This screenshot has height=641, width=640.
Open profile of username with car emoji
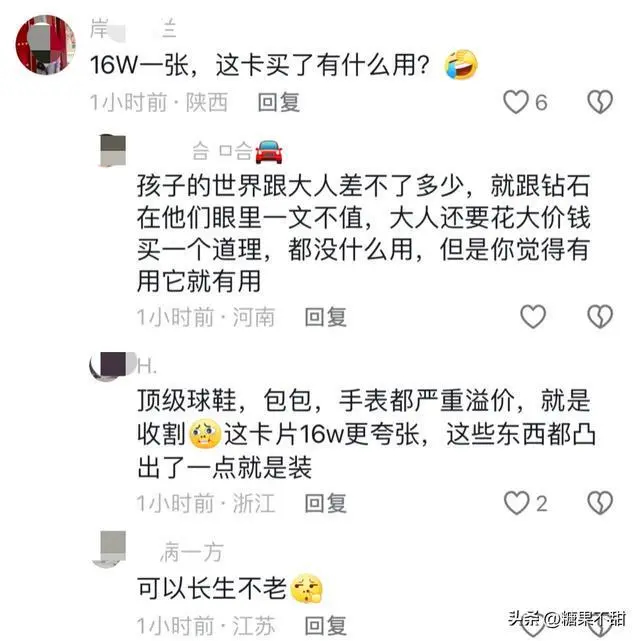point(237,151)
